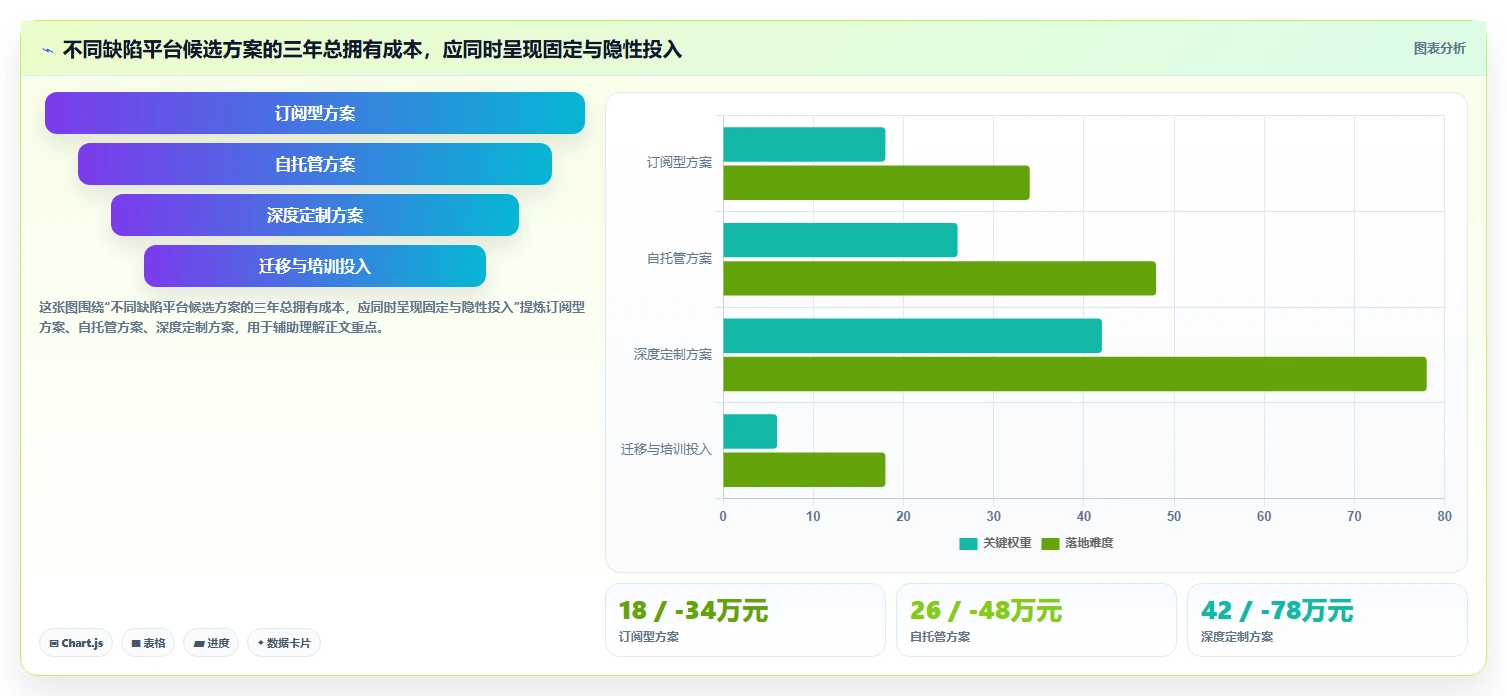Click the x-axis value 0
The height and width of the screenshot is (696, 1507).
723,516
